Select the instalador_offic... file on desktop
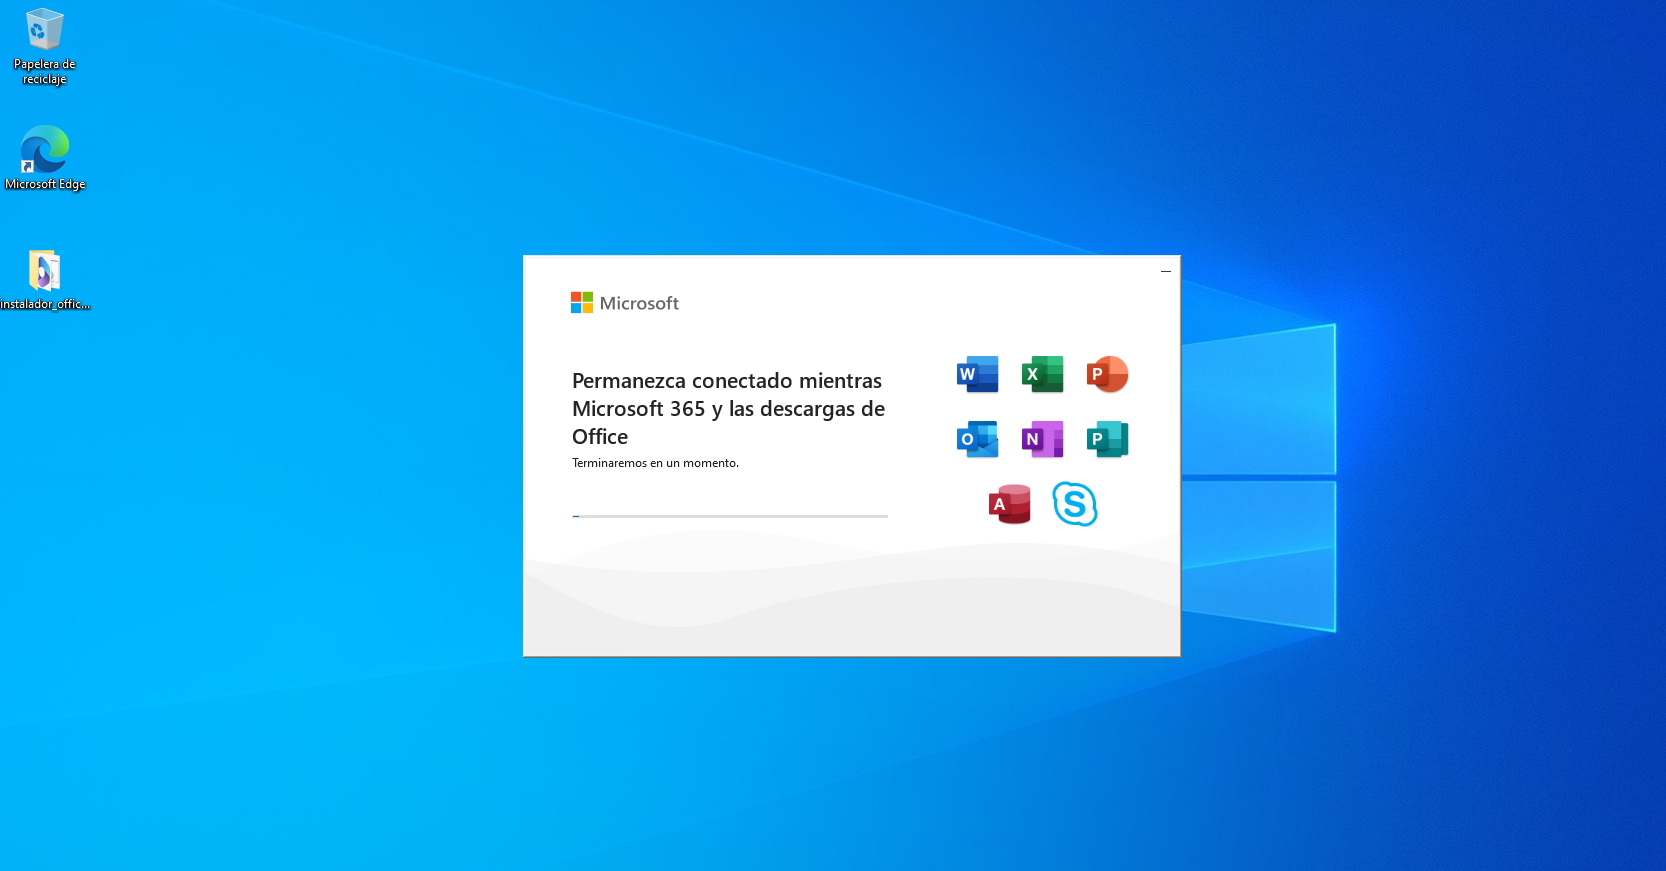Screen dimensions: 1666x871 click(45, 280)
